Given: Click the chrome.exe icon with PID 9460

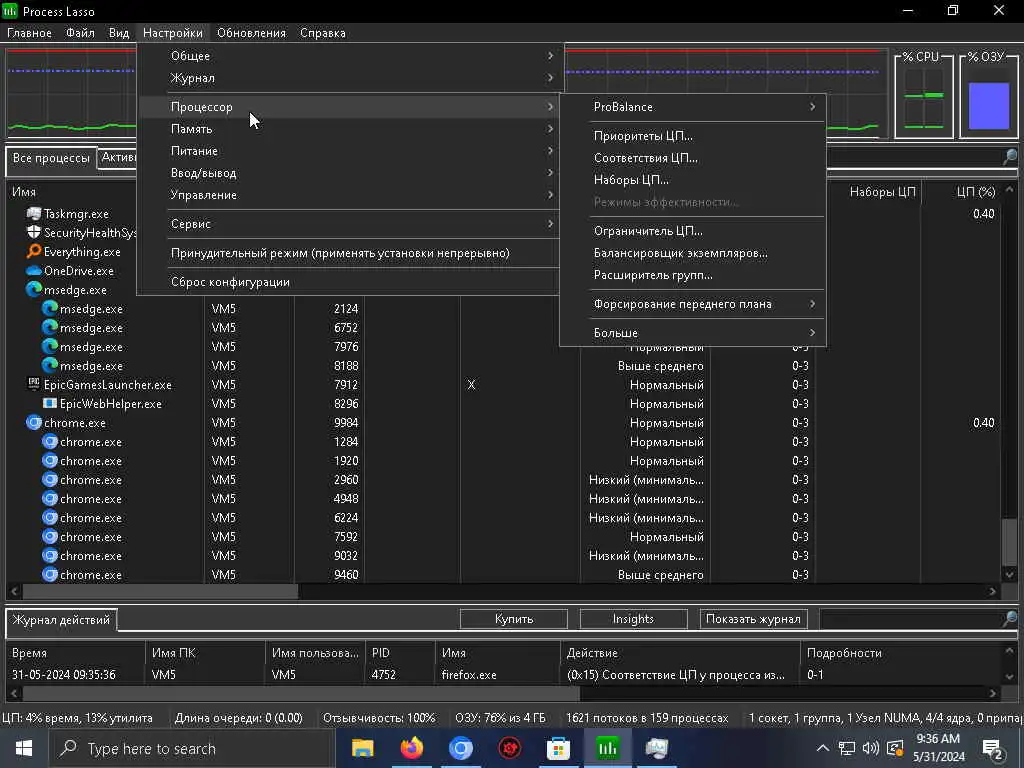Looking at the screenshot, I should pos(50,575).
